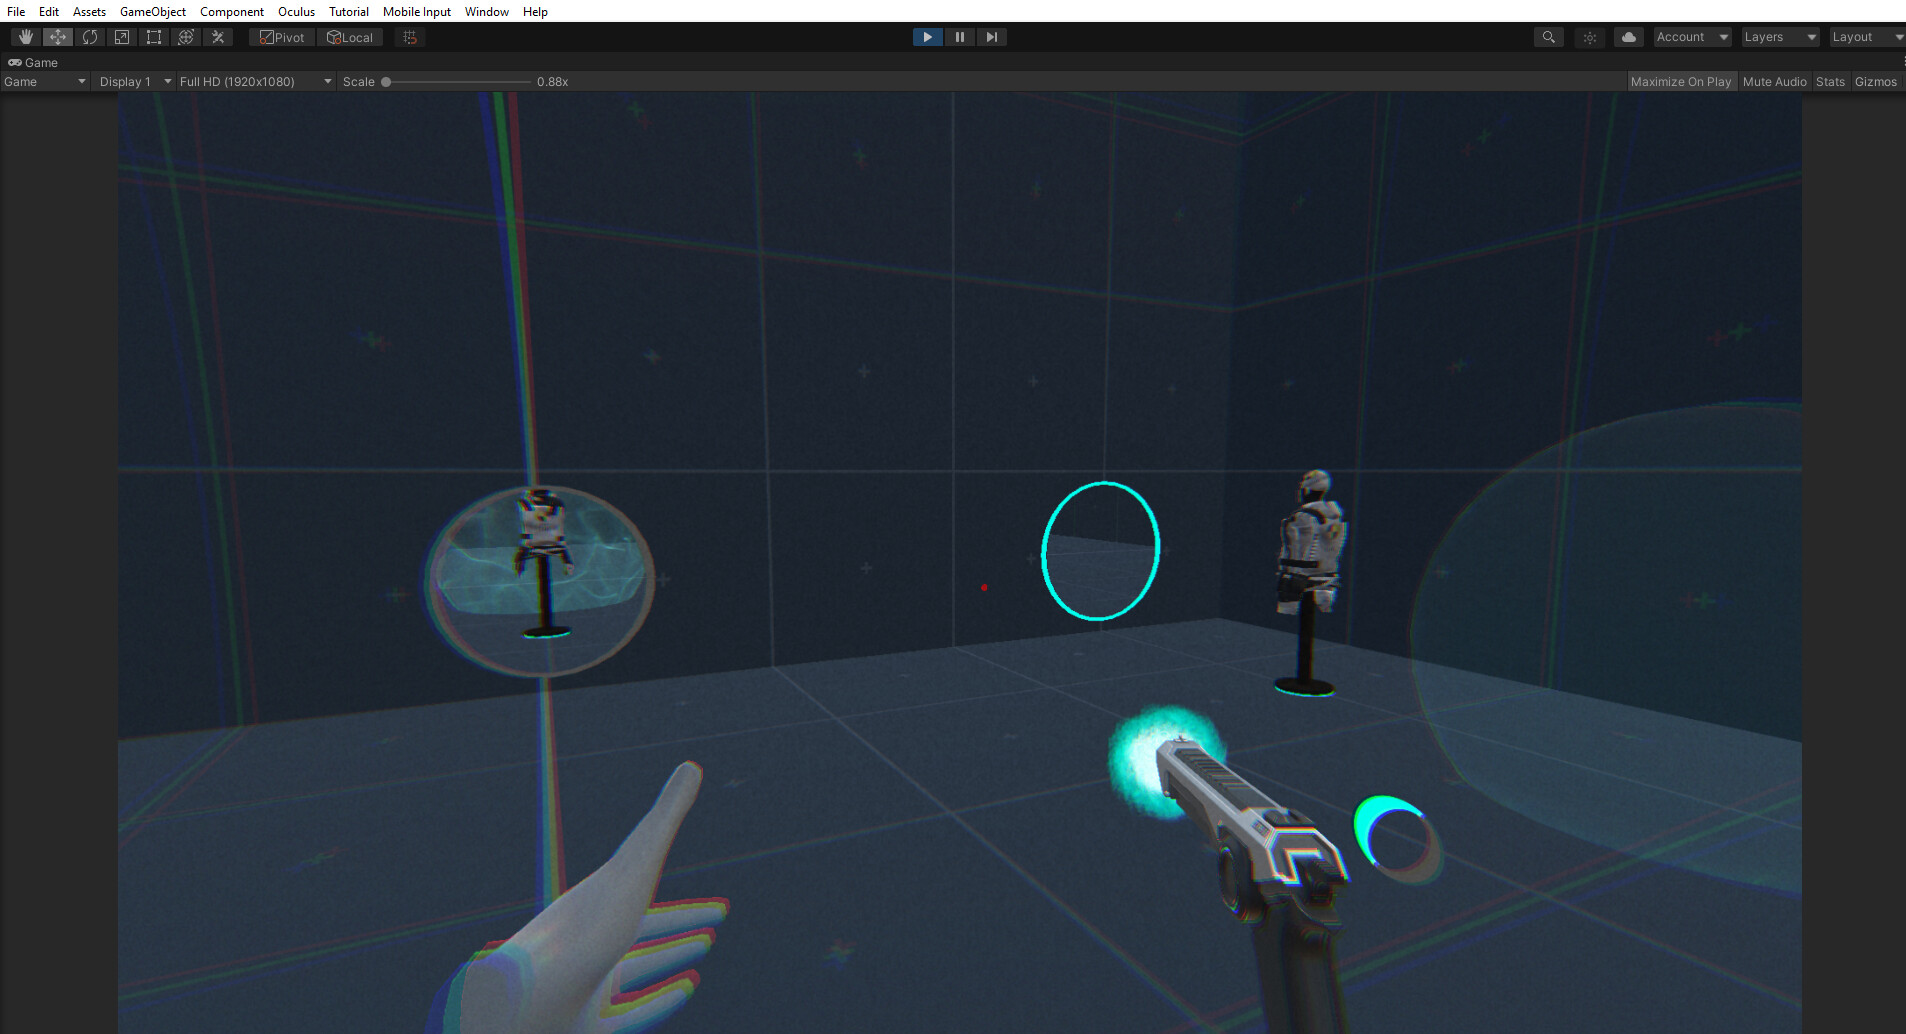
Task: Show rendering Stats overlay
Action: (x=1829, y=81)
